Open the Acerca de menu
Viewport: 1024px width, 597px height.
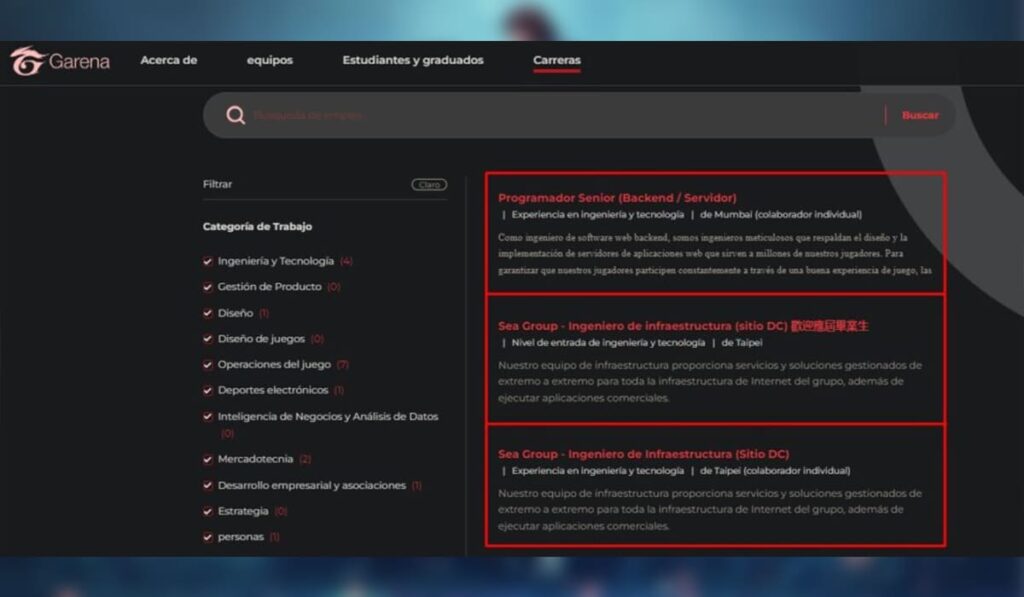(168, 60)
